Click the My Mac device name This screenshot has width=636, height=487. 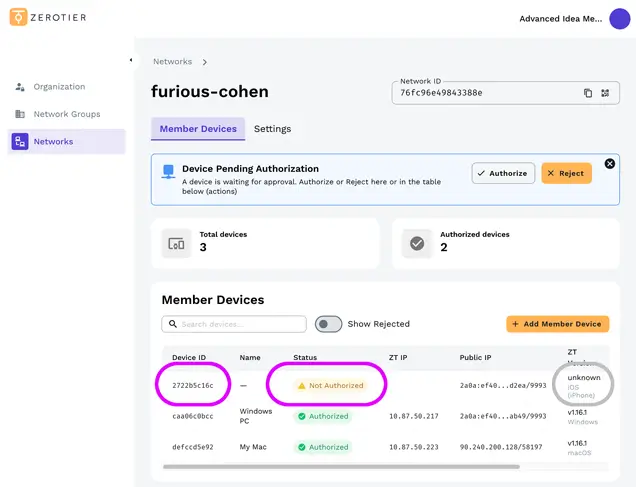click(x=253, y=447)
